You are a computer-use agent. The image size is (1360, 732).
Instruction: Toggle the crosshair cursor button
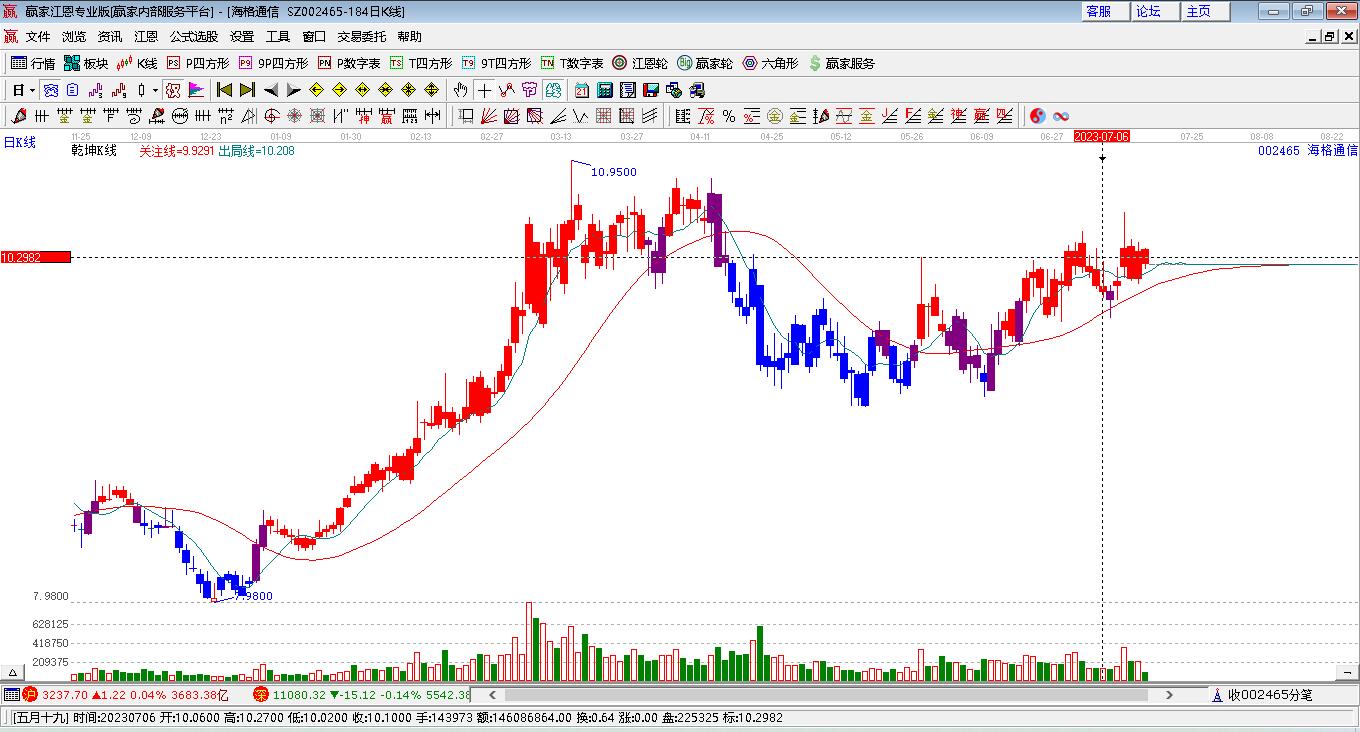(x=484, y=90)
